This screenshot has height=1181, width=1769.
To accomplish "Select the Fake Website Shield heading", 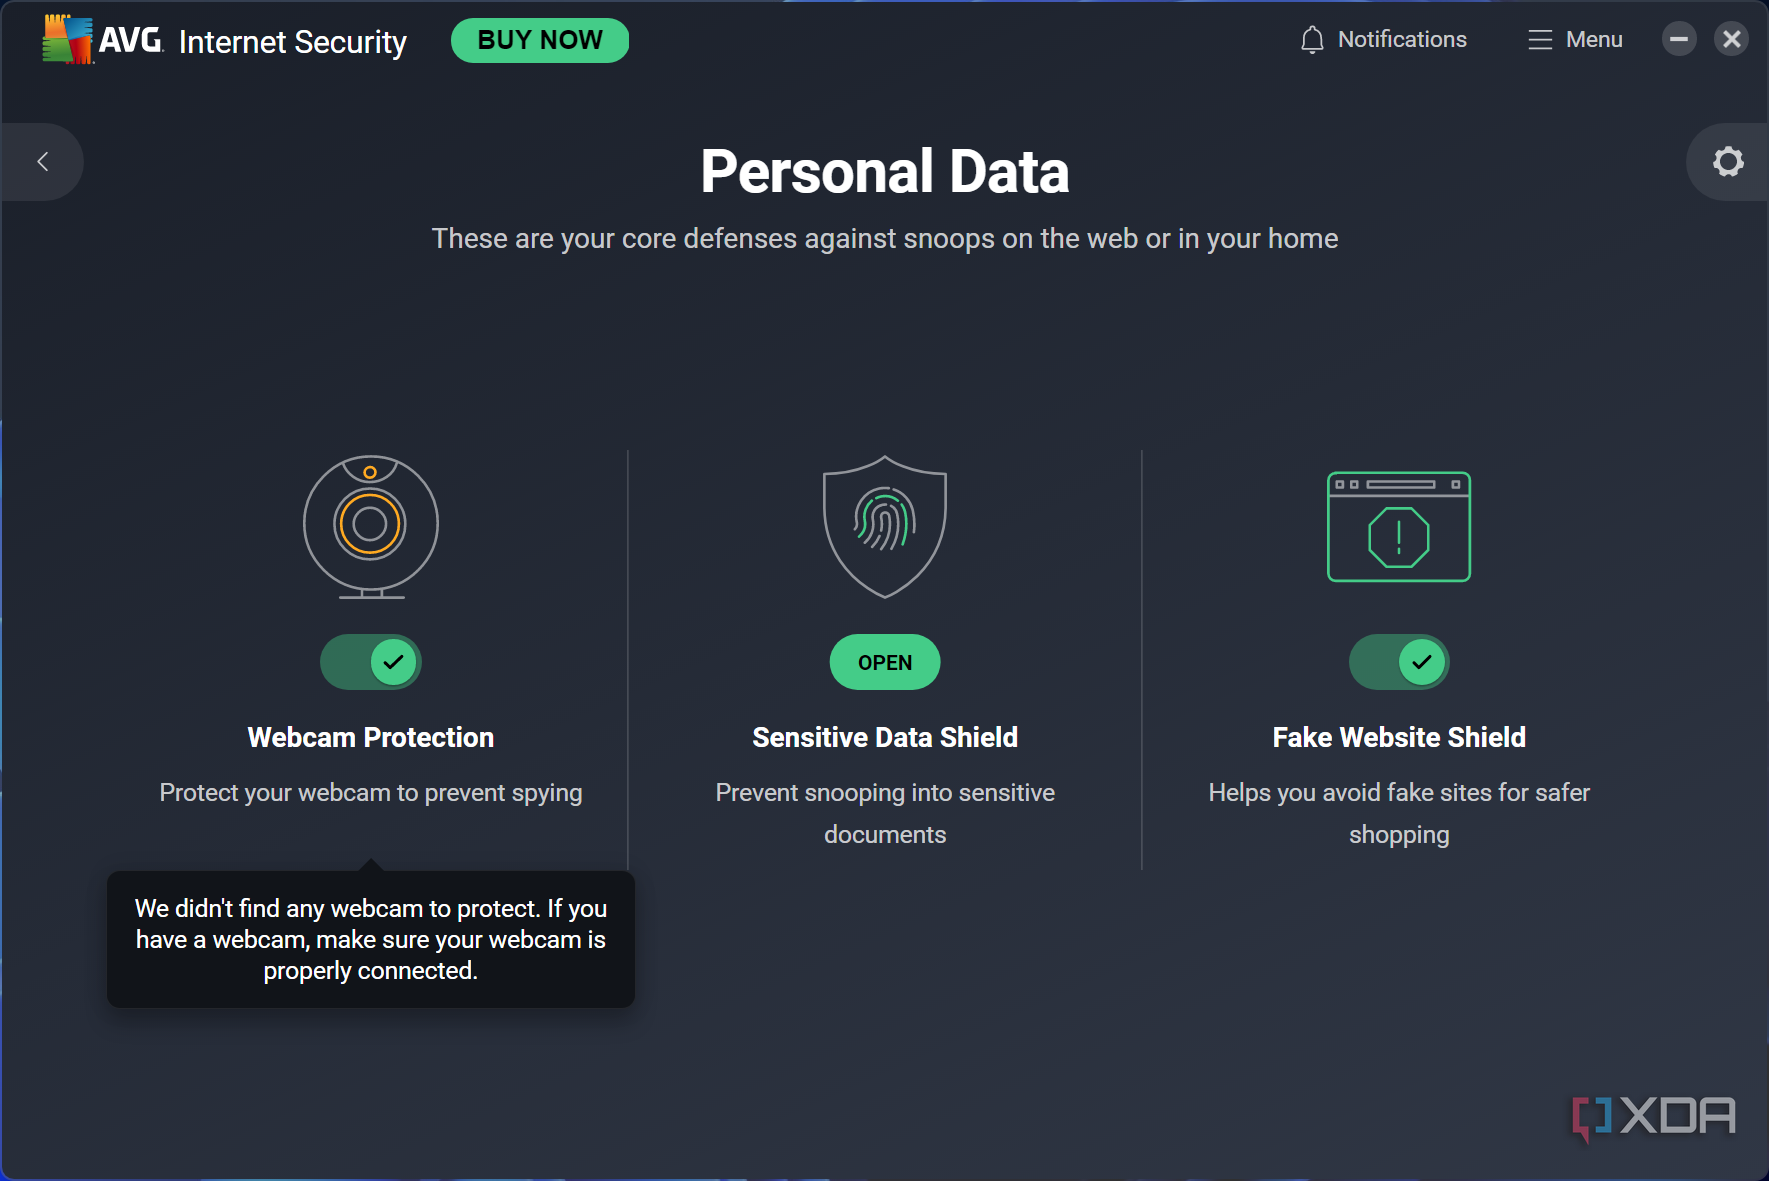I will point(1399,738).
